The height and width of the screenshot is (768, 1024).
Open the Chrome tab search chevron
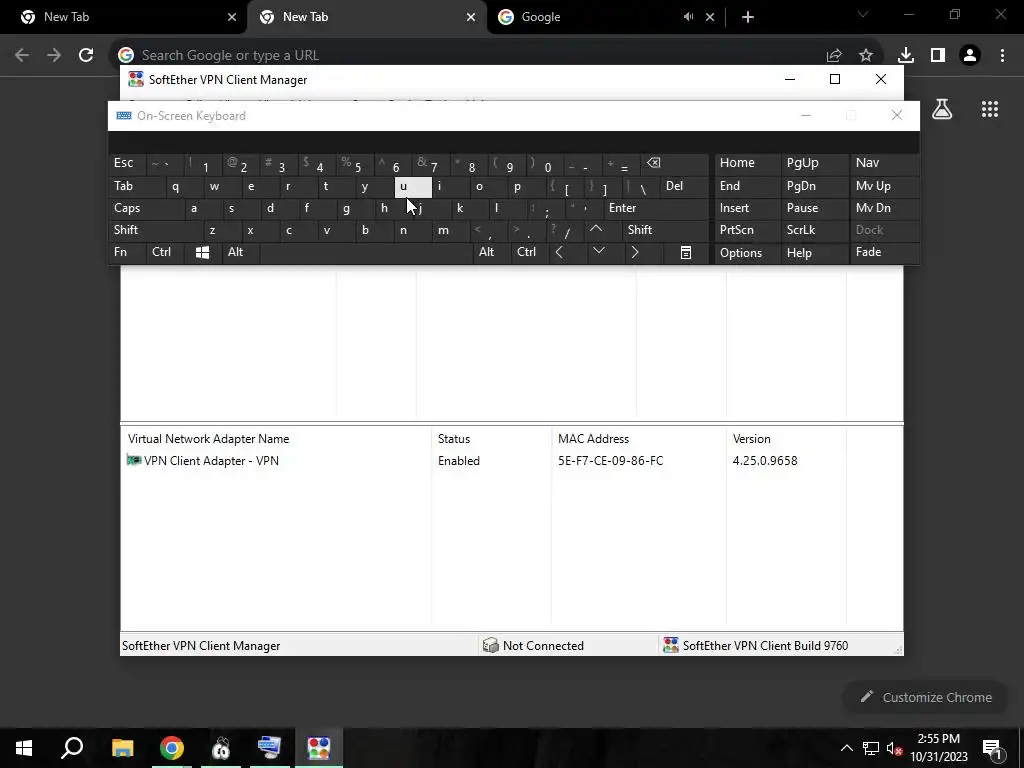point(863,14)
